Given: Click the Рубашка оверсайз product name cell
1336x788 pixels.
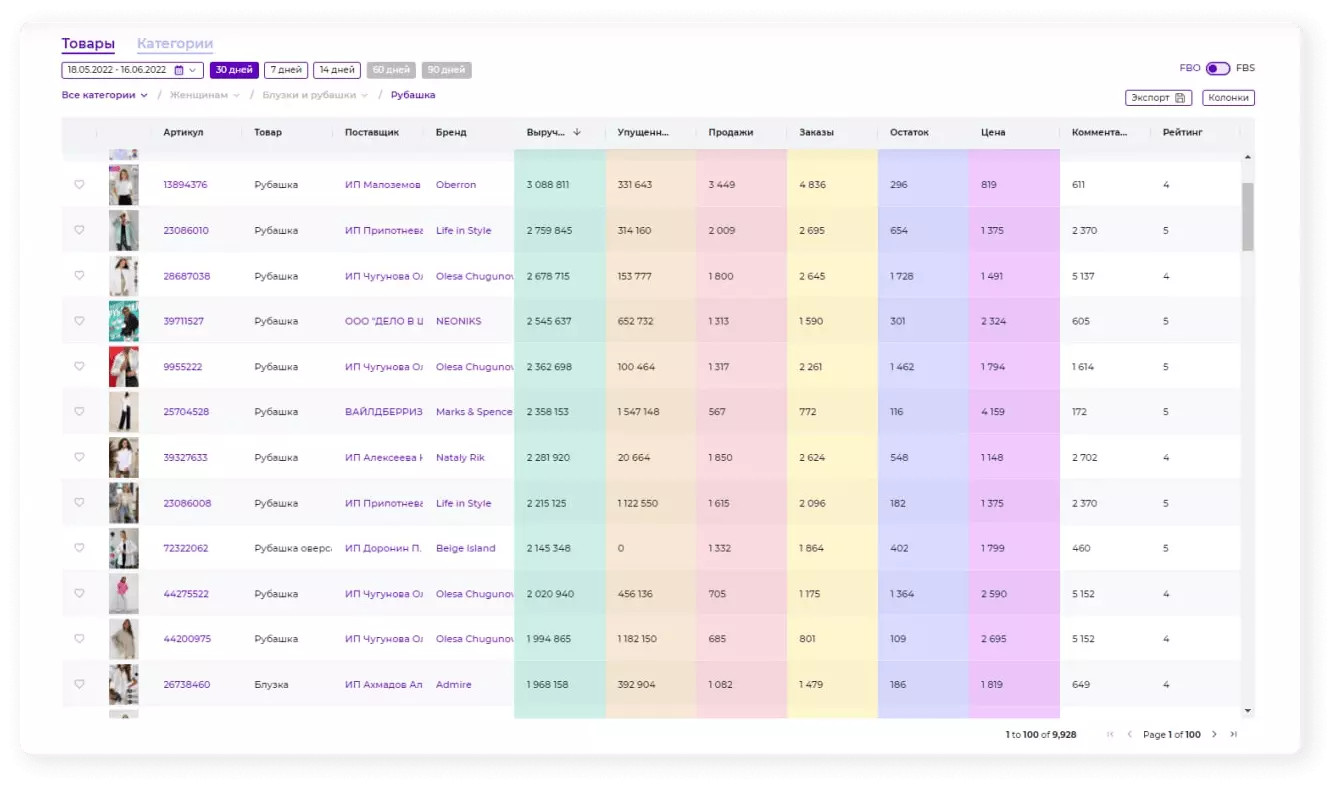Looking at the screenshot, I should [292, 548].
